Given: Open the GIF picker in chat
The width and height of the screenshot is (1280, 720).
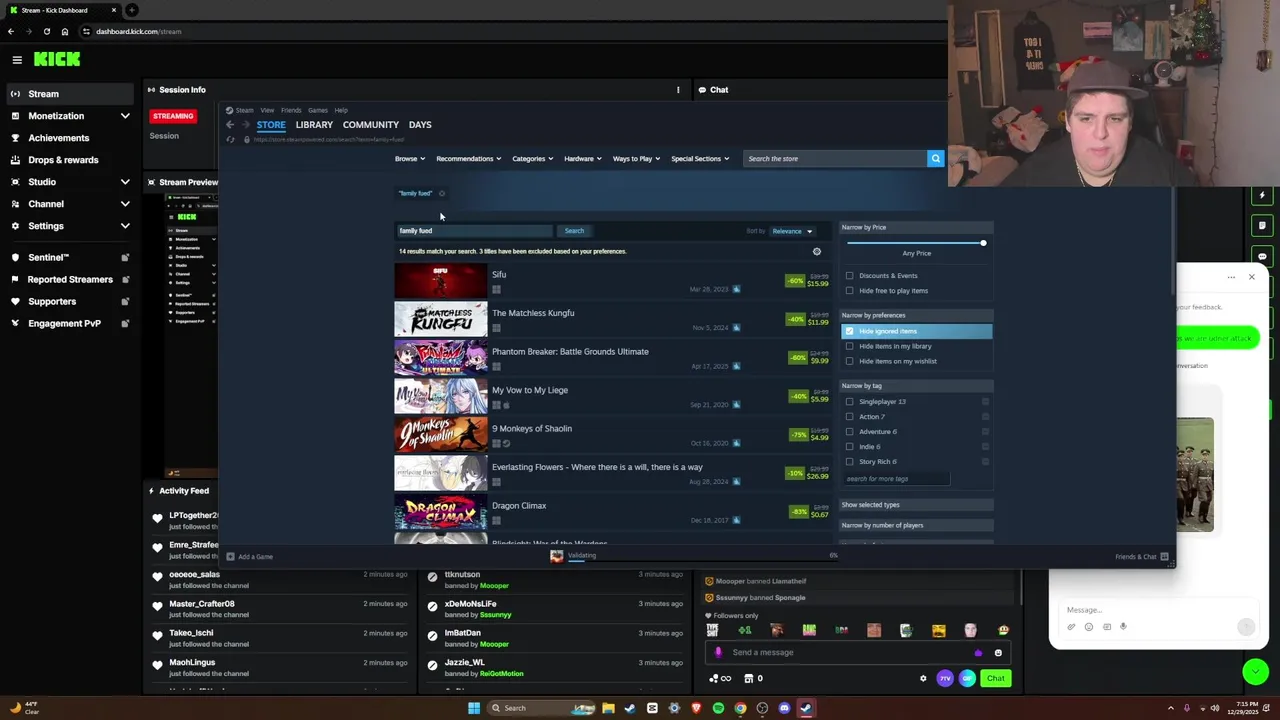Looking at the screenshot, I should [967, 678].
